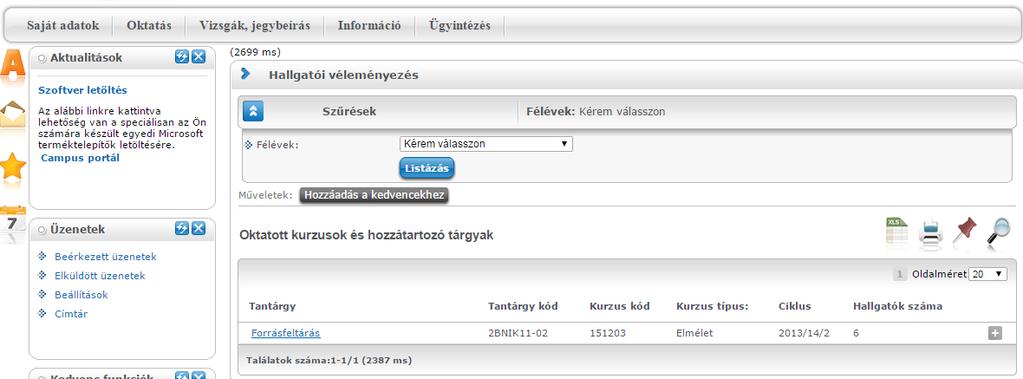Sort by Tantárgy kód column header
The height and width of the screenshot is (379, 1023).
click(523, 306)
